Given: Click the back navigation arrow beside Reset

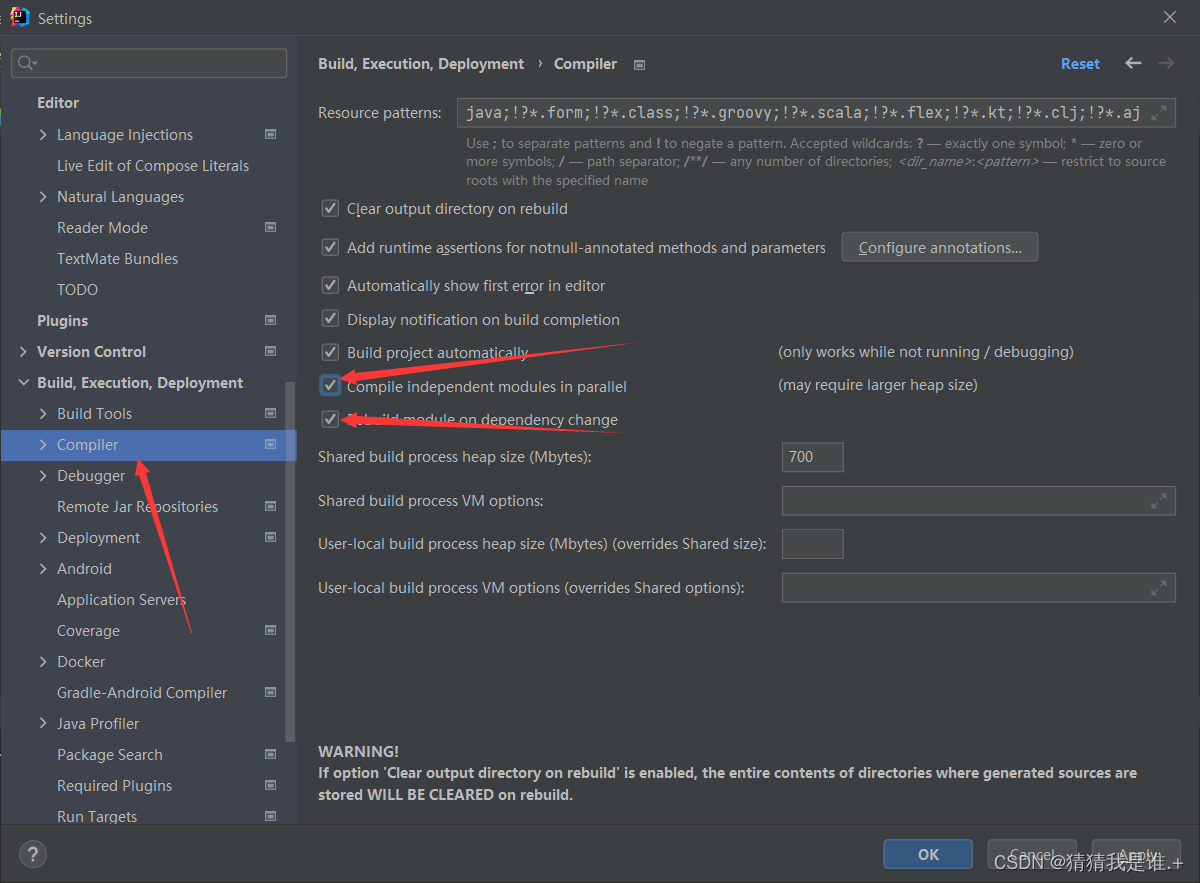Looking at the screenshot, I should pyautogui.click(x=1133, y=63).
